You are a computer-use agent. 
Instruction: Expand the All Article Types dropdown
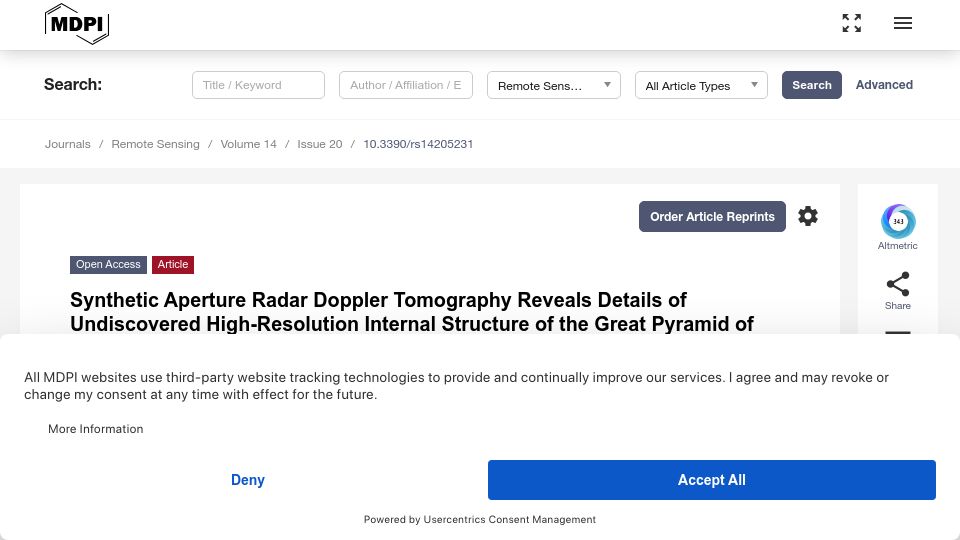pos(701,85)
